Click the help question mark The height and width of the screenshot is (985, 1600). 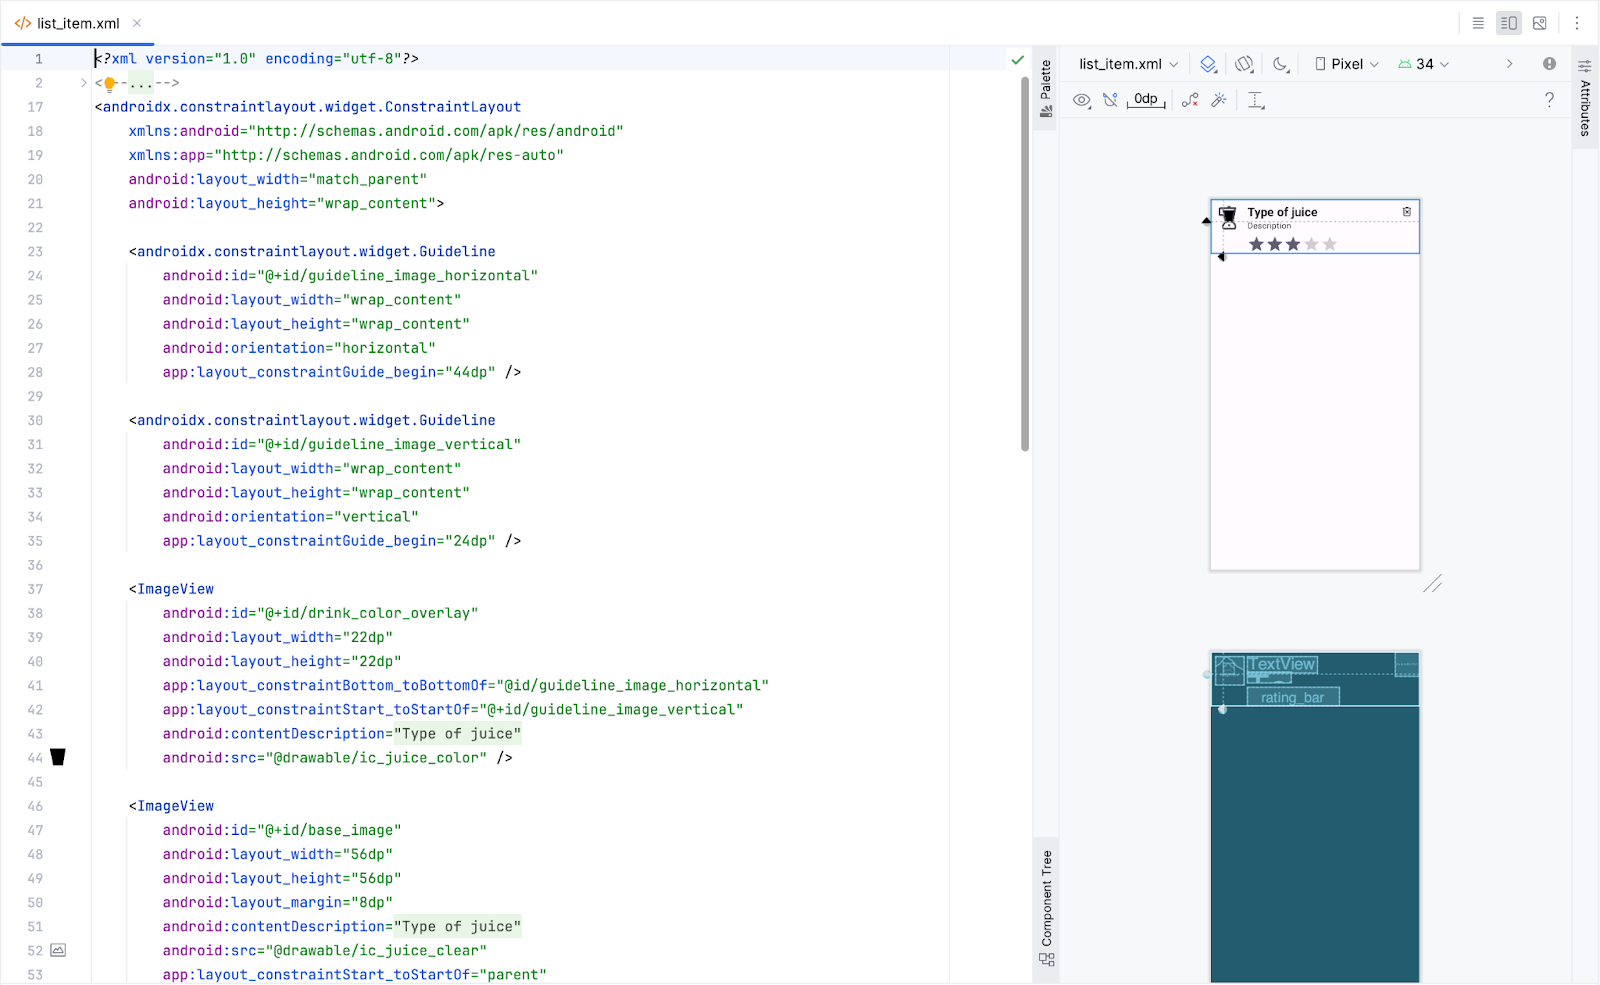coord(1549,99)
